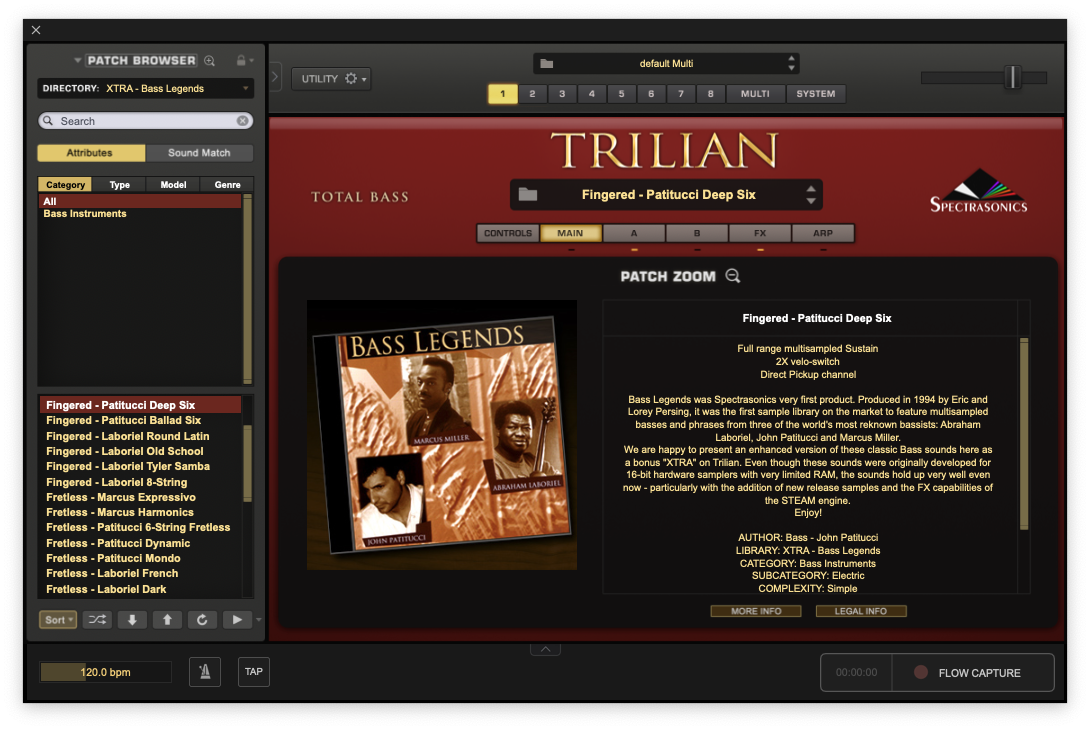Click the Flow Capture record dot
1090x730 pixels.
click(920, 672)
